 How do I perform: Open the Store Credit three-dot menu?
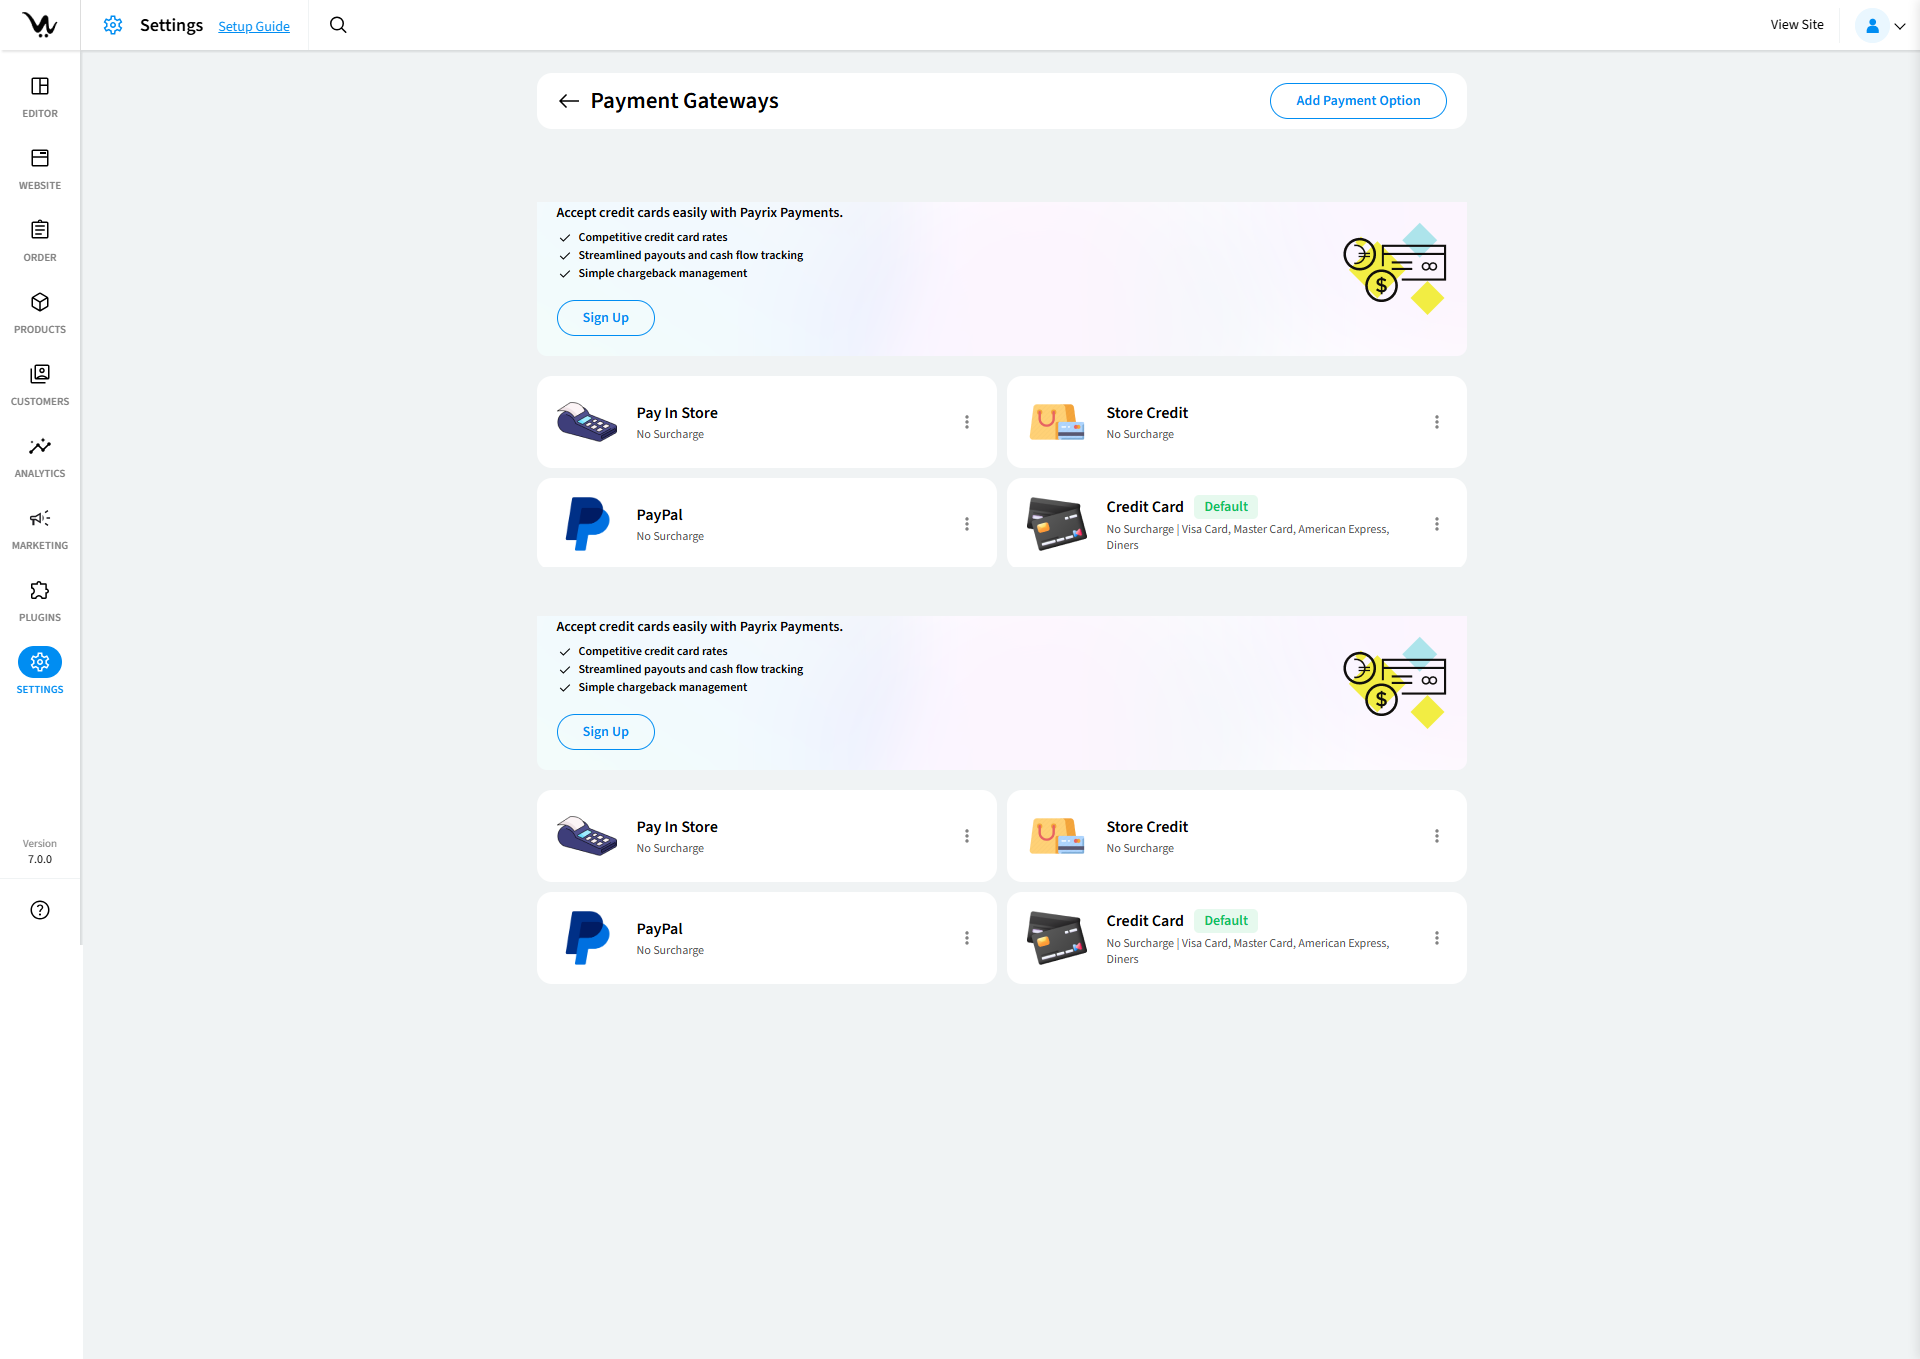coord(1437,421)
